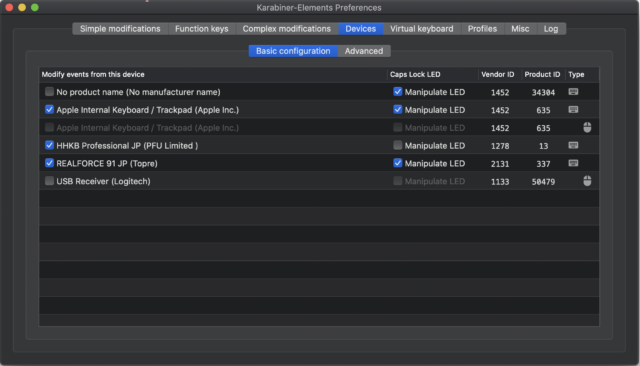
Task: Enable Manipulate LED for HHKB Professional JP
Action: (398, 145)
